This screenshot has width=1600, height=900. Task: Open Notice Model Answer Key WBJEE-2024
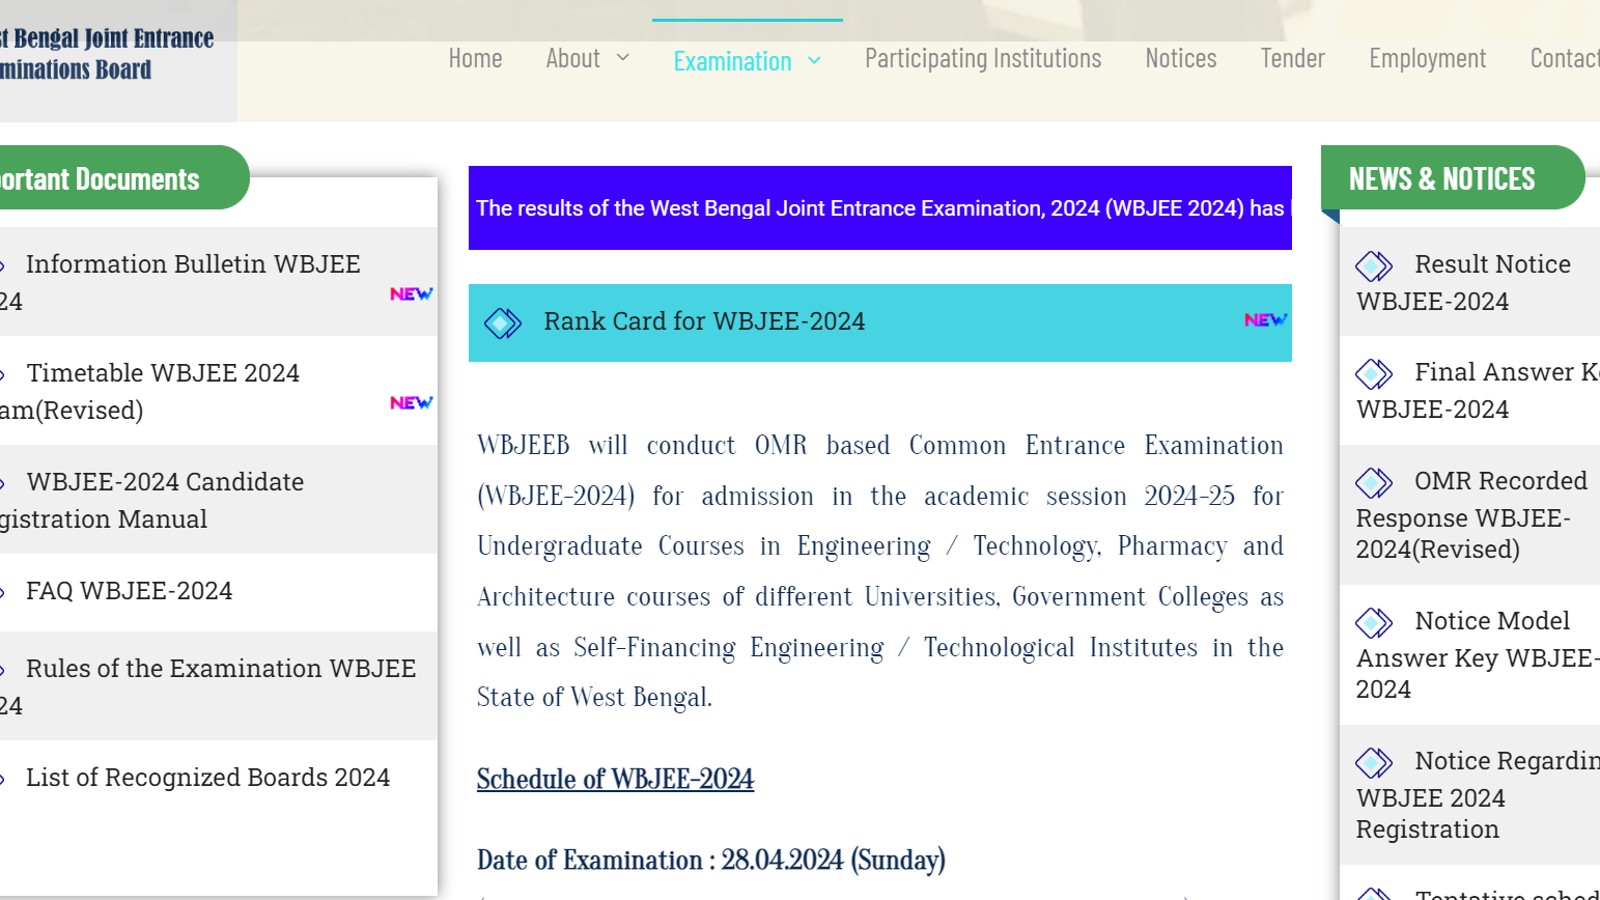click(1478, 654)
